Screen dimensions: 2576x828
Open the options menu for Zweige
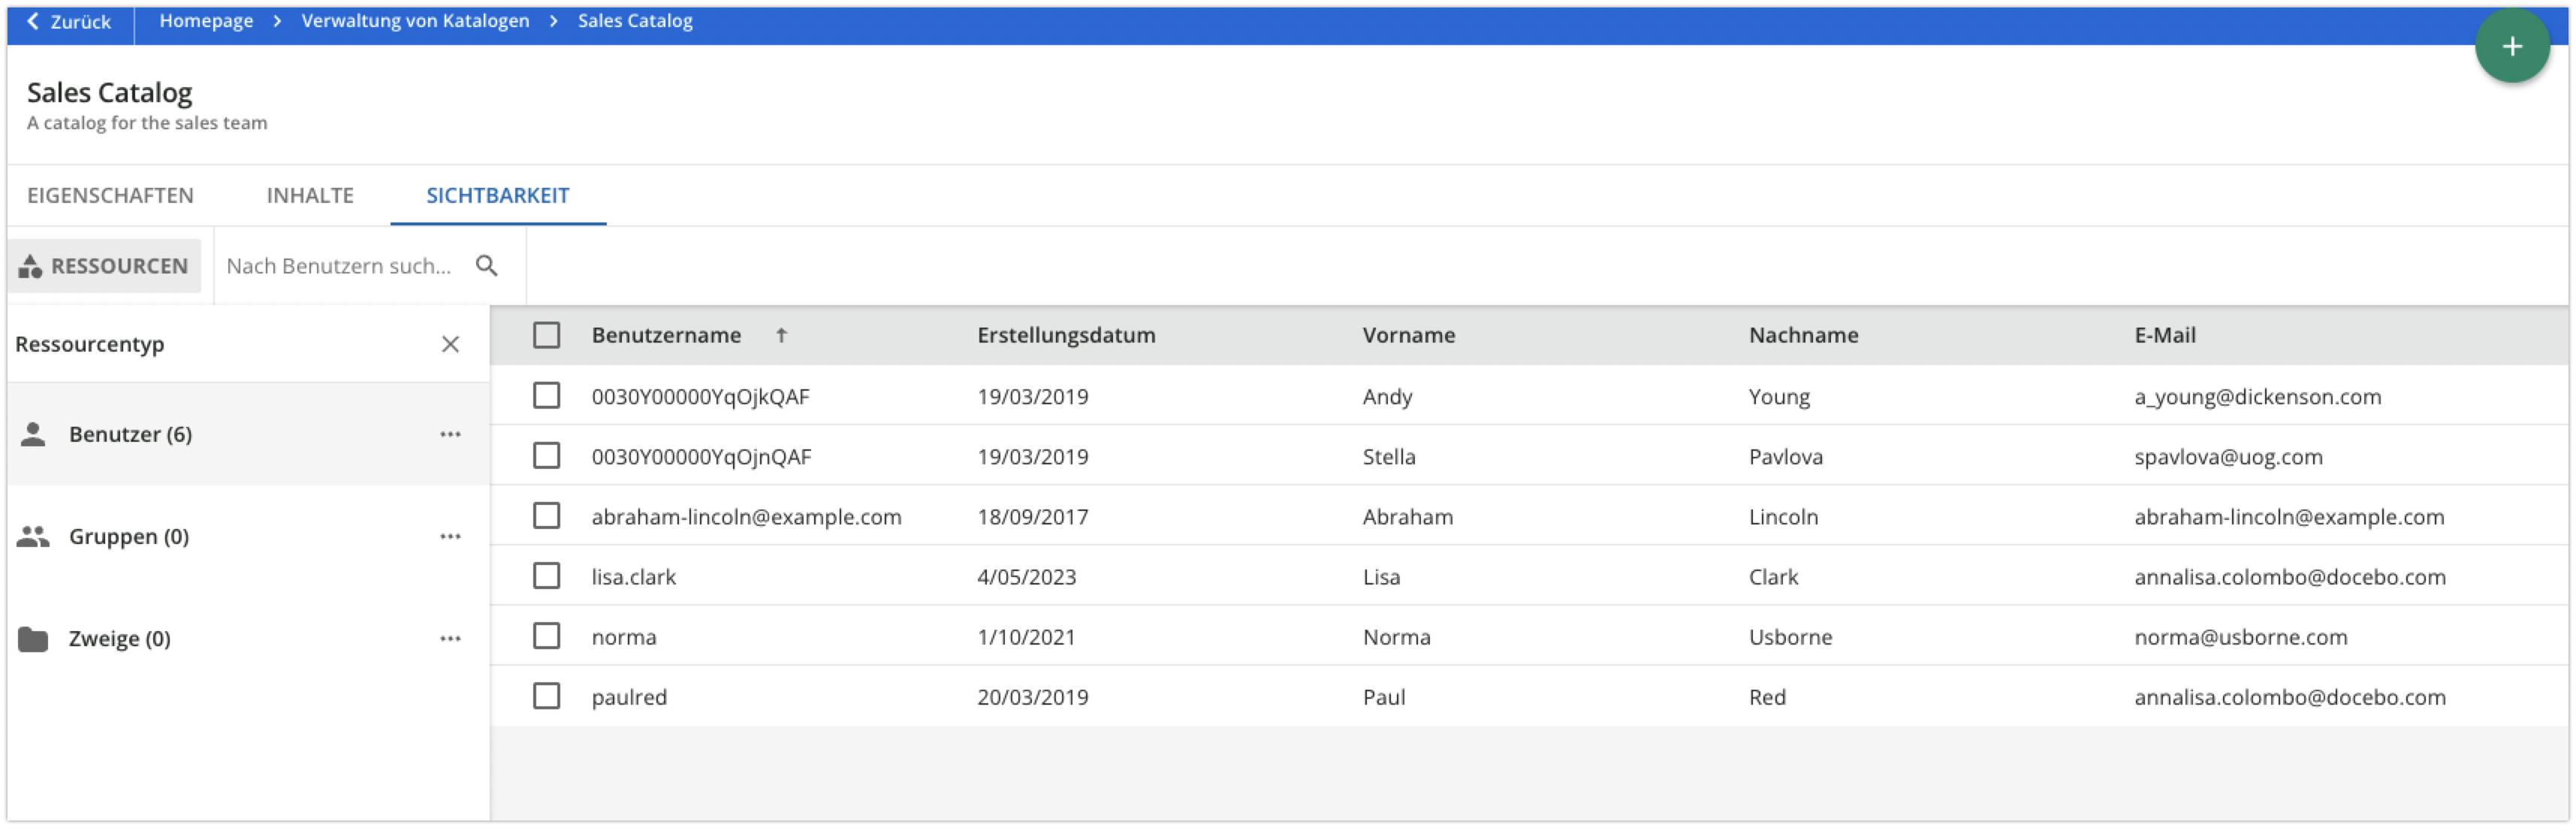pos(450,638)
